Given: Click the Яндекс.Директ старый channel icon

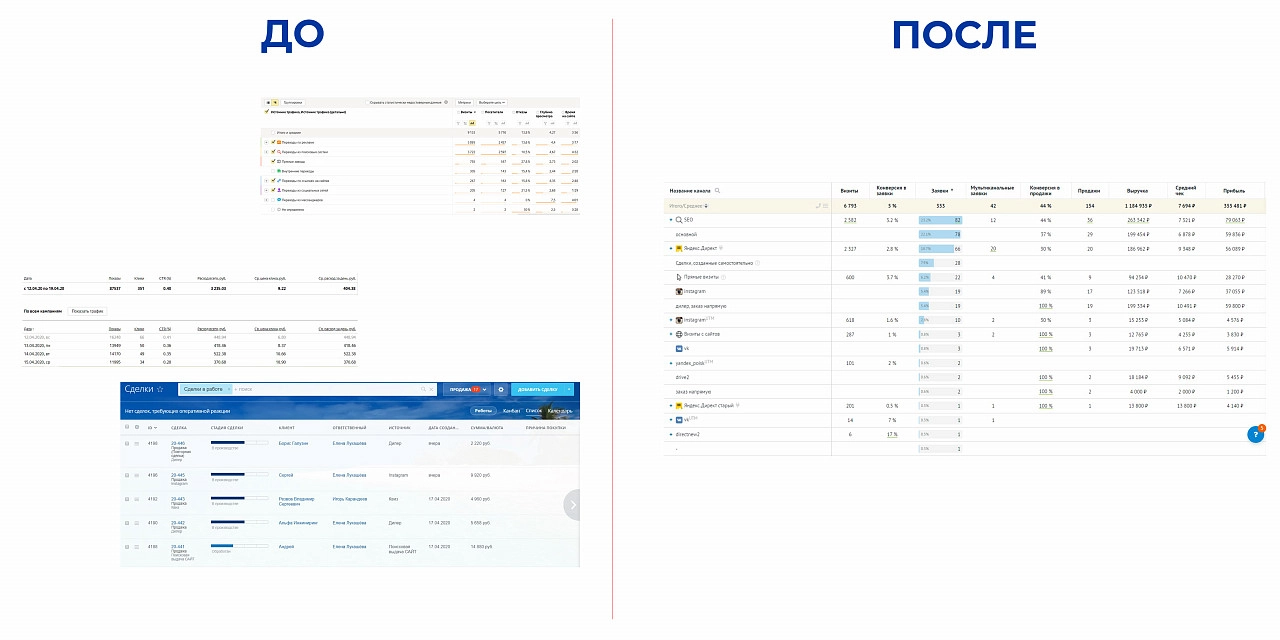Looking at the screenshot, I should point(679,405).
